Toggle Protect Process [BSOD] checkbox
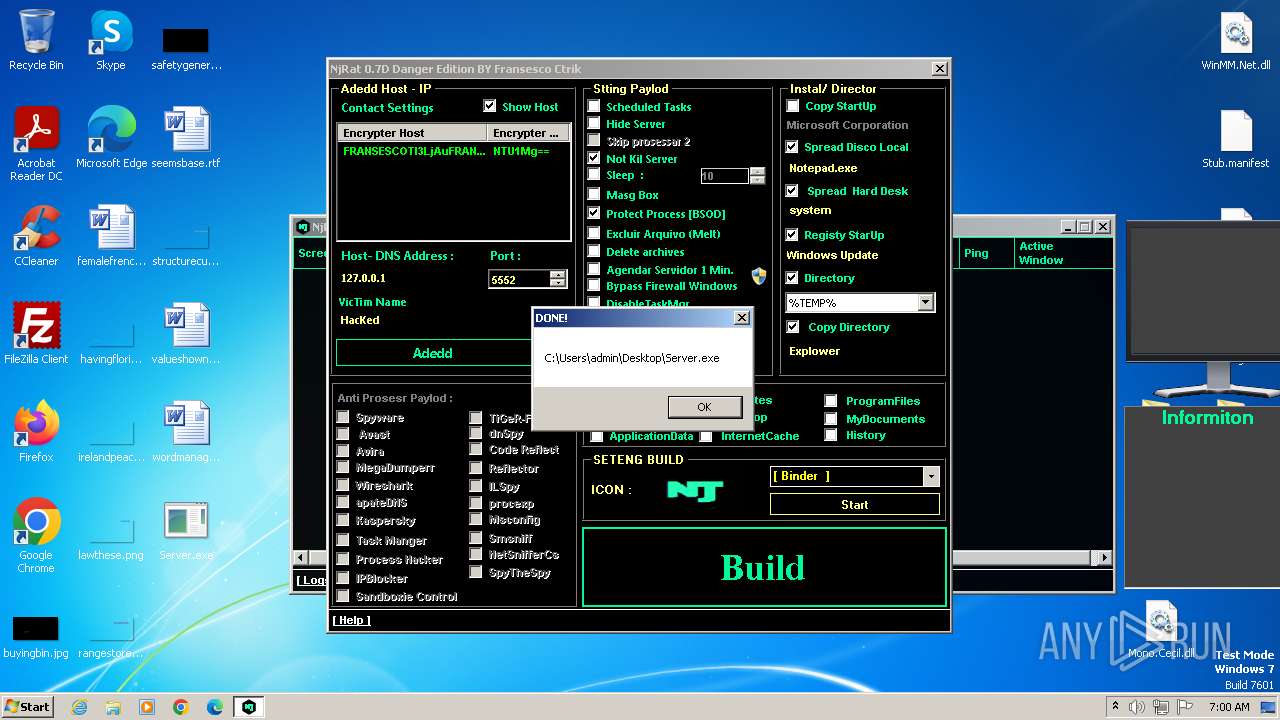Viewport: 1280px width, 720px height. (594, 213)
